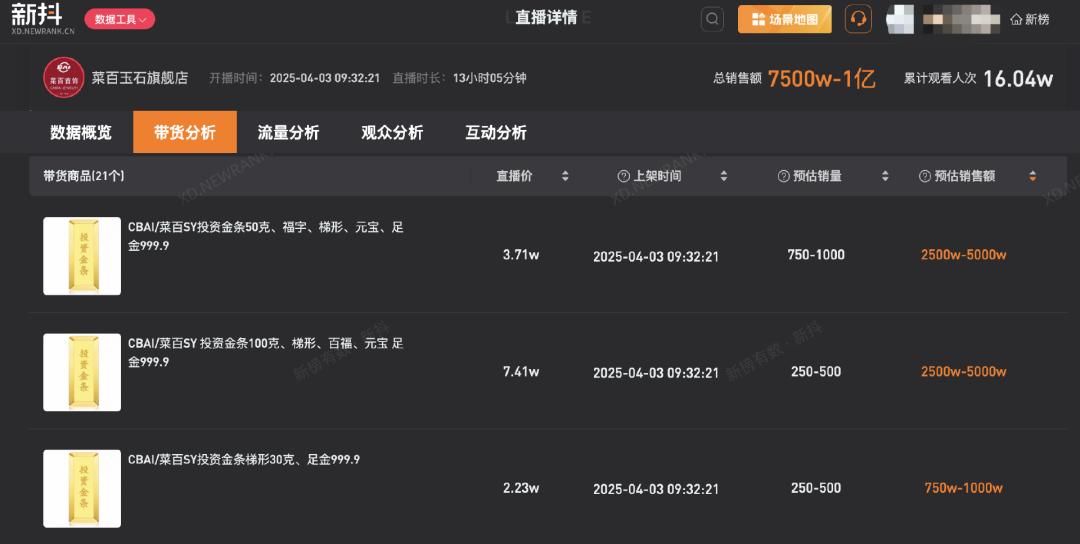Click help icon beside 上架时间
This screenshot has height=544, width=1080.
624,176
